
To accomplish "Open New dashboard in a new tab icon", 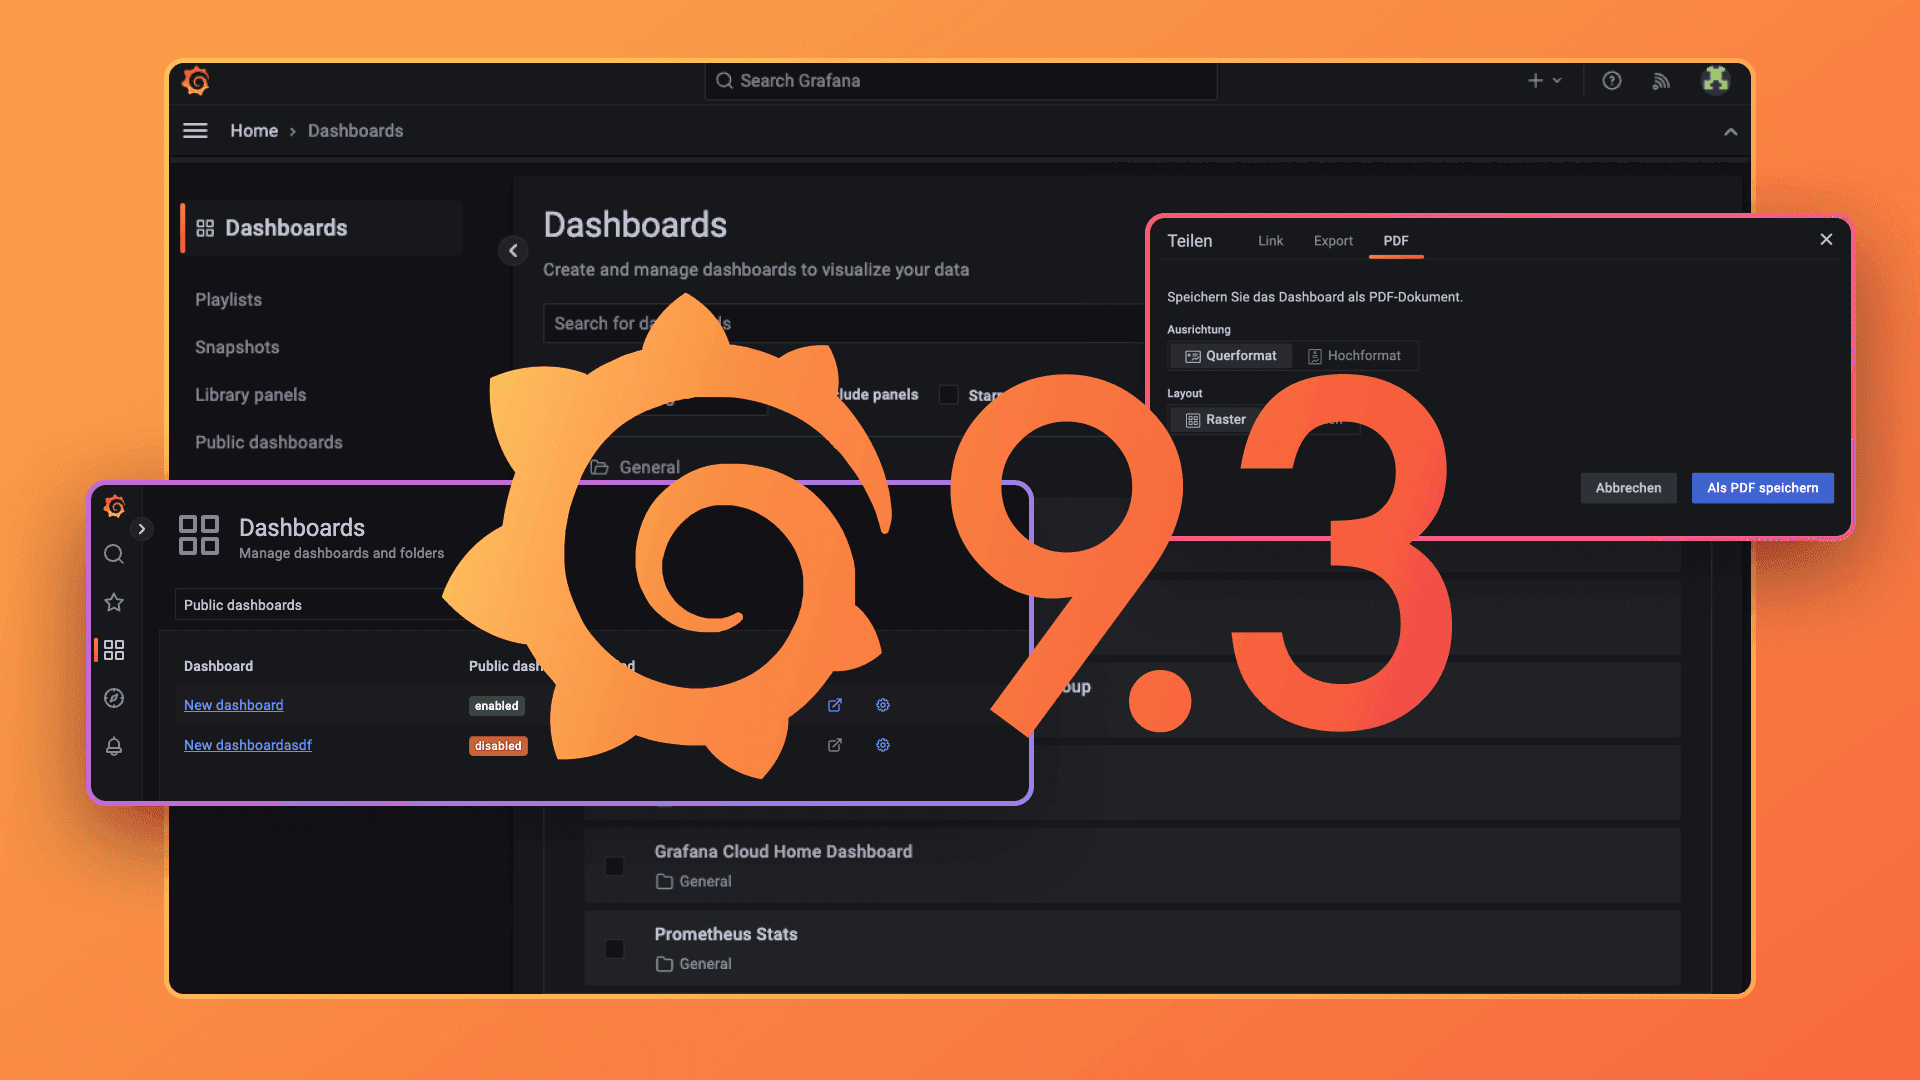I will click(x=835, y=705).
